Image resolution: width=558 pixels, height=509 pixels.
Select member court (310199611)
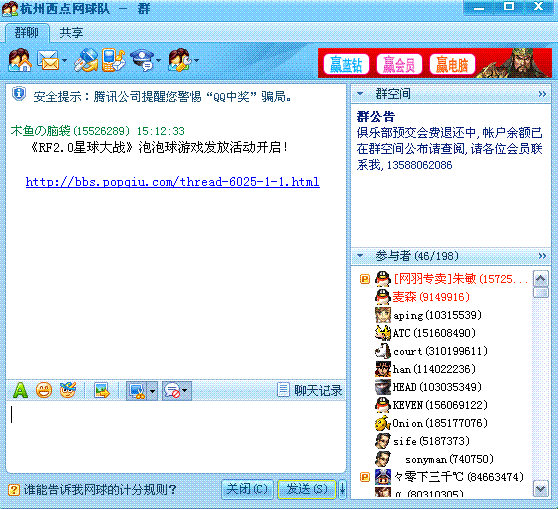click(431, 351)
